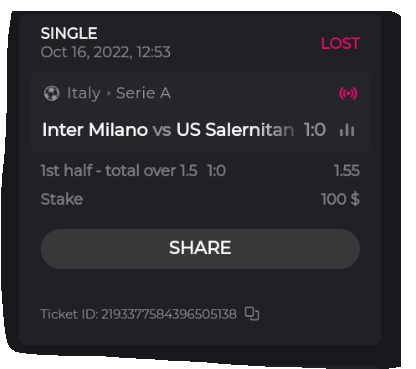This screenshot has width=416, height=369.
Task: Click the pink live broadcast icon
Action: pyautogui.click(x=348, y=93)
